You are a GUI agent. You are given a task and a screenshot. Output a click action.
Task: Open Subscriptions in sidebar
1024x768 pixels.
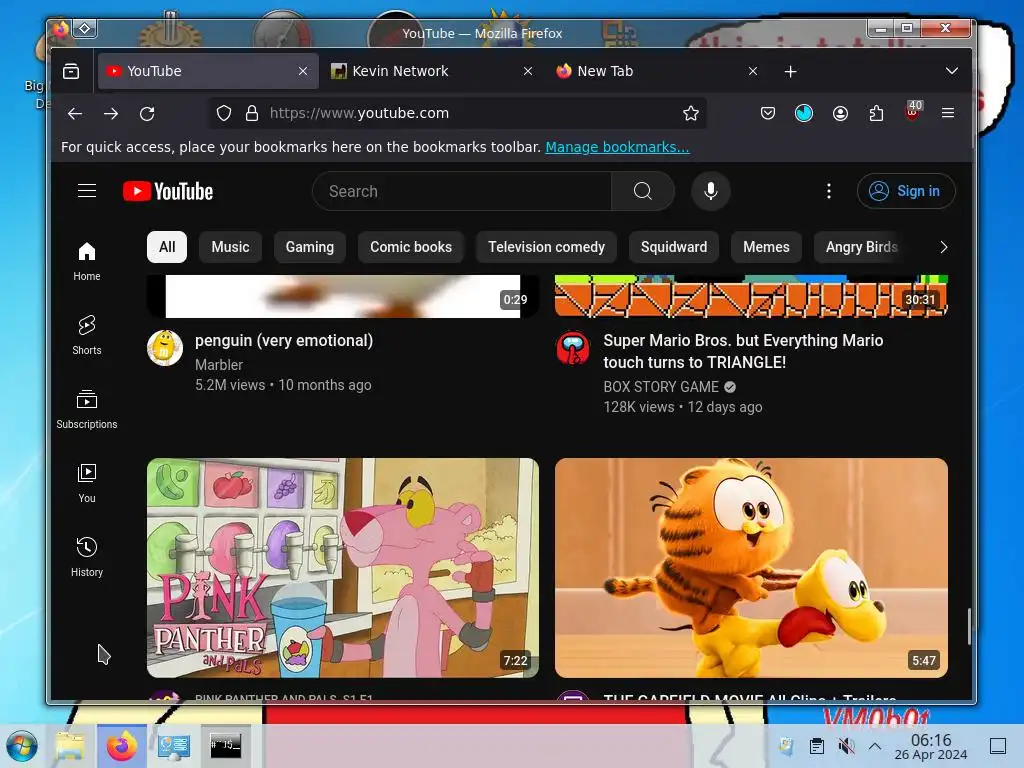pyautogui.click(x=87, y=409)
